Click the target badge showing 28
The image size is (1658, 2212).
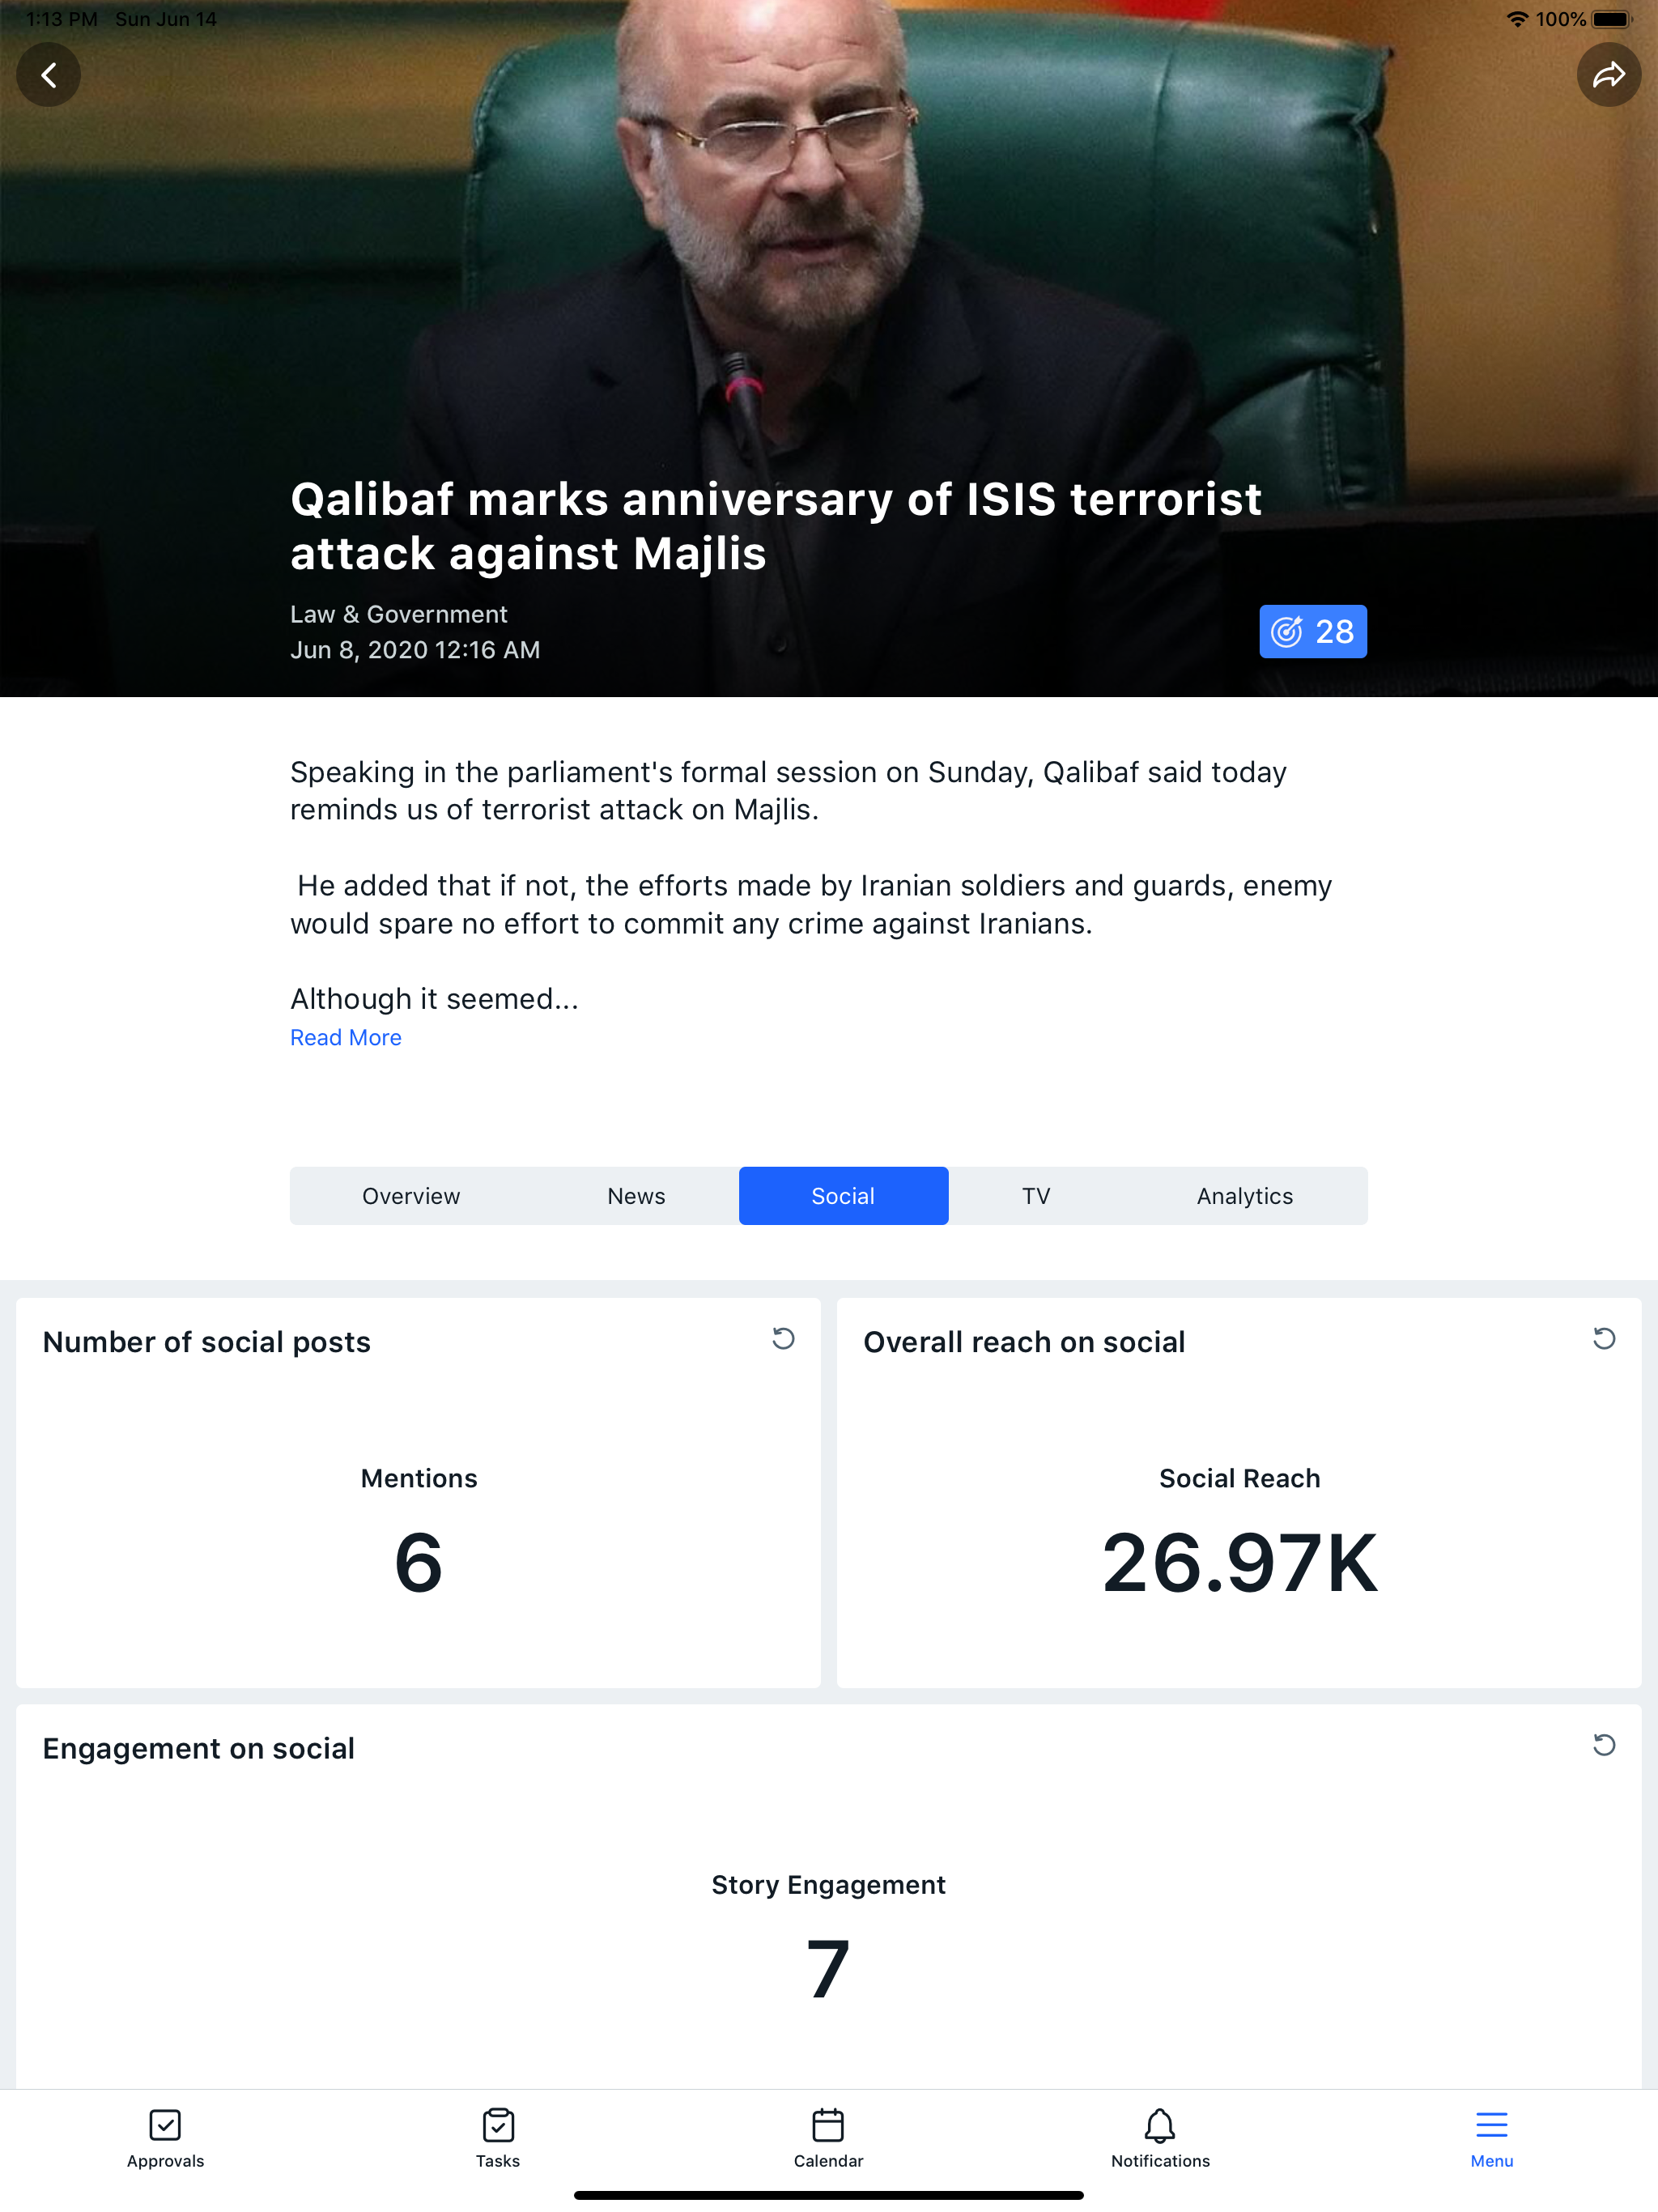pyautogui.click(x=1313, y=631)
